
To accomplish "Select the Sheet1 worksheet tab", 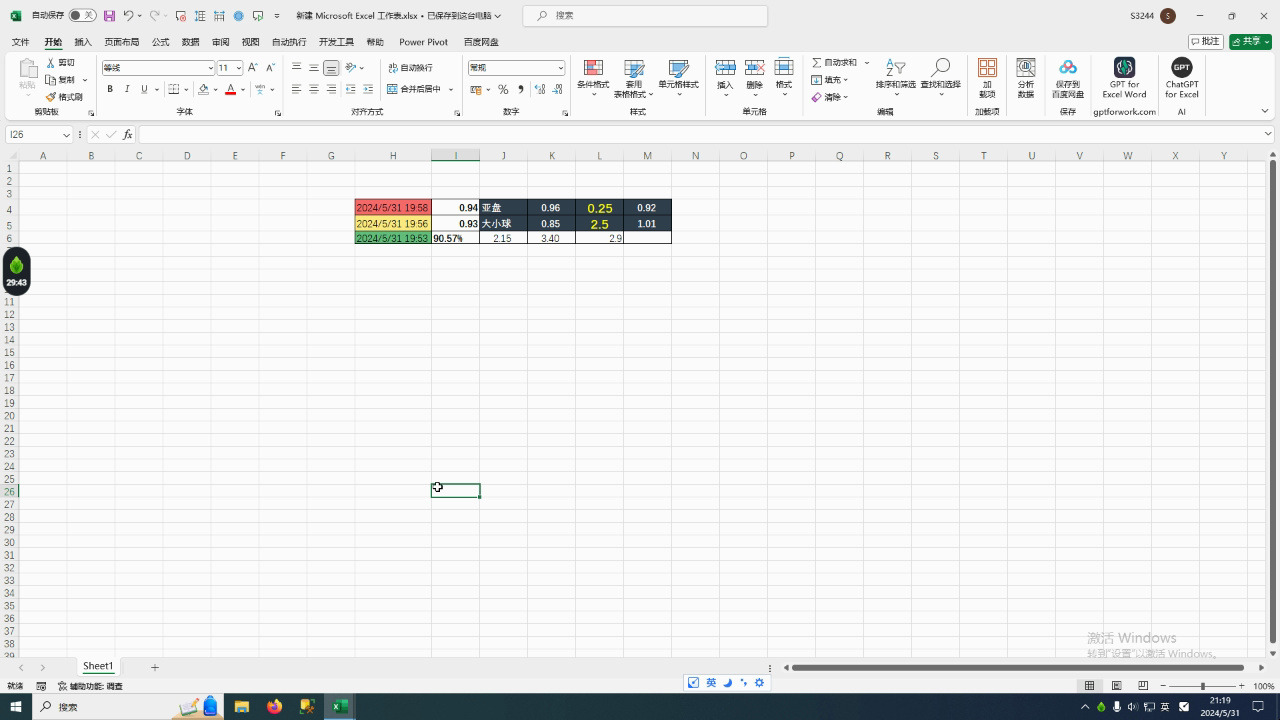I will click(x=98, y=666).
